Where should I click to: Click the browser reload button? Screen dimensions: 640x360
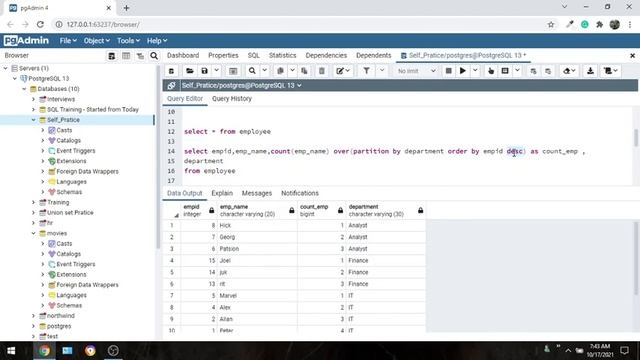pyautogui.click(x=40, y=24)
